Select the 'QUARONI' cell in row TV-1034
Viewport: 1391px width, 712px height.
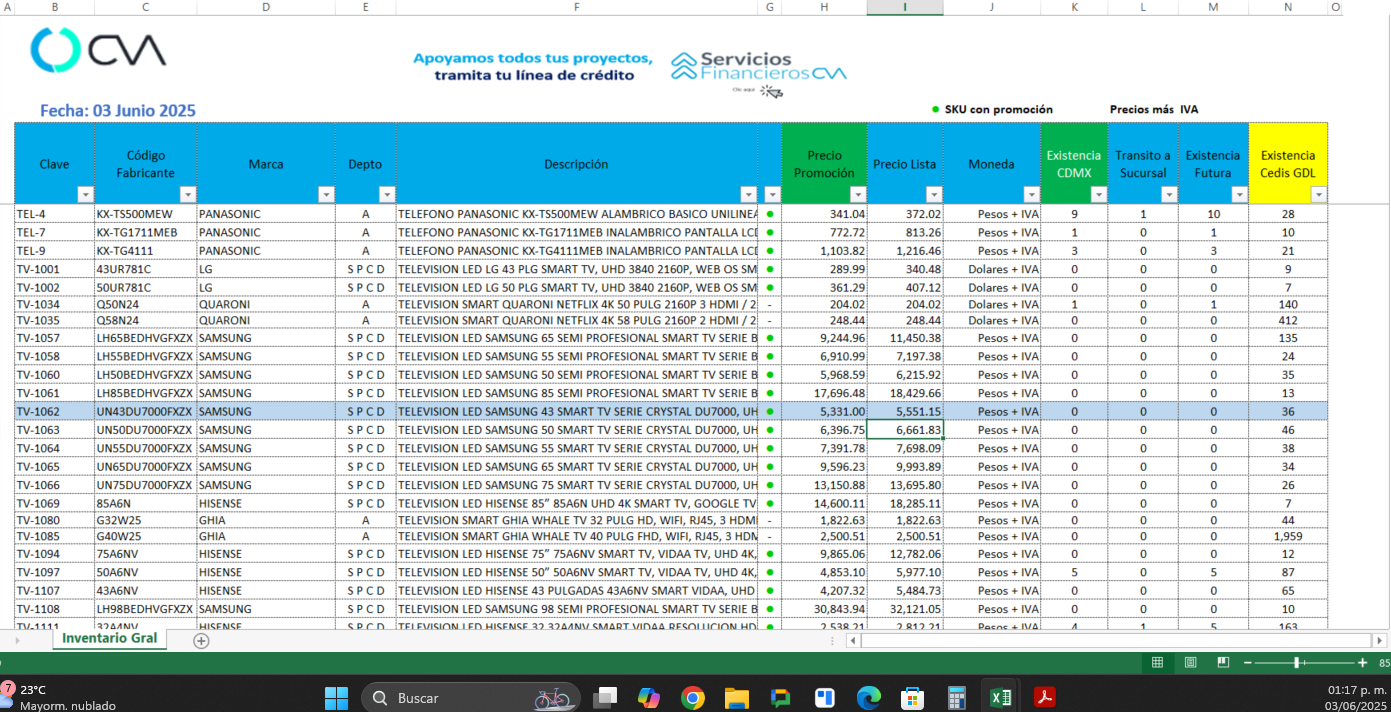point(266,304)
